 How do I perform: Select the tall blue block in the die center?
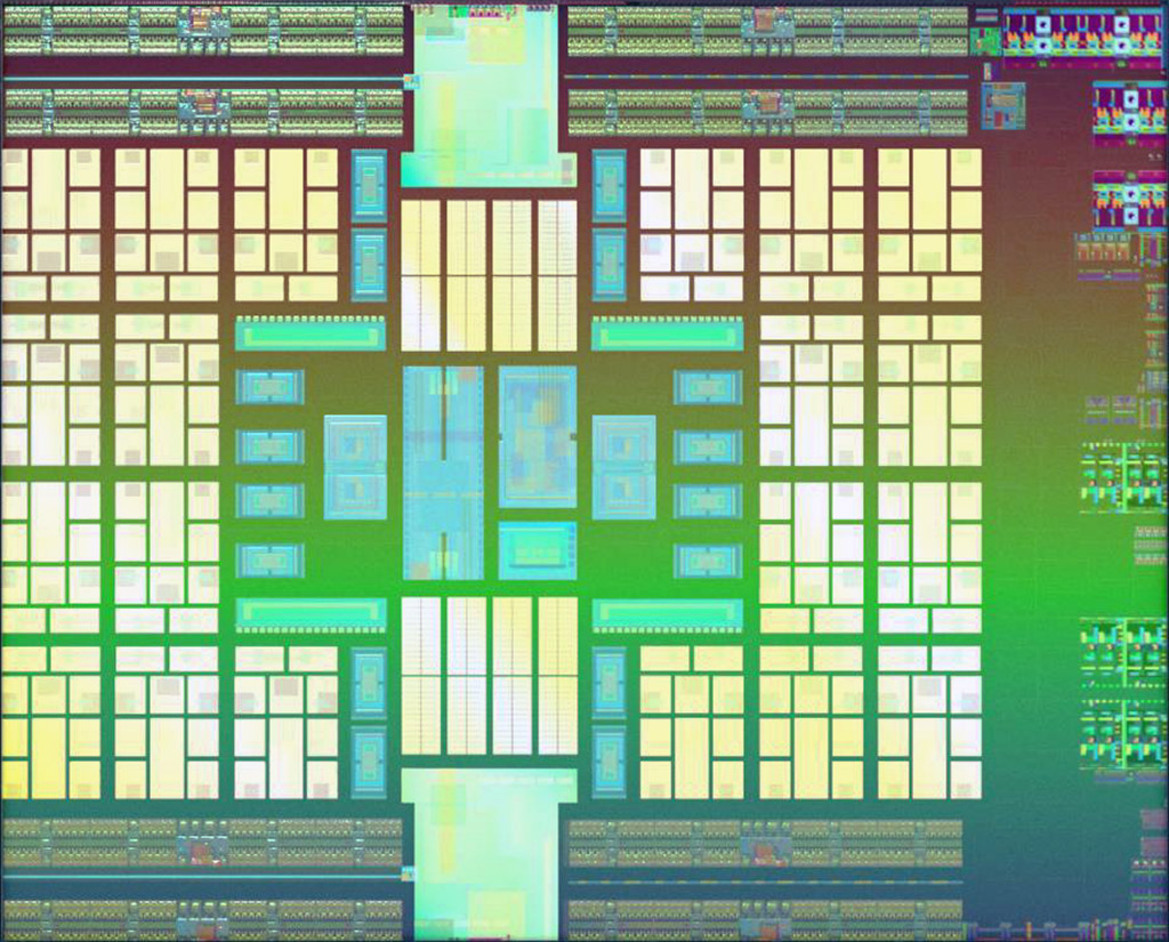pyautogui.click(x=444, y=472)
